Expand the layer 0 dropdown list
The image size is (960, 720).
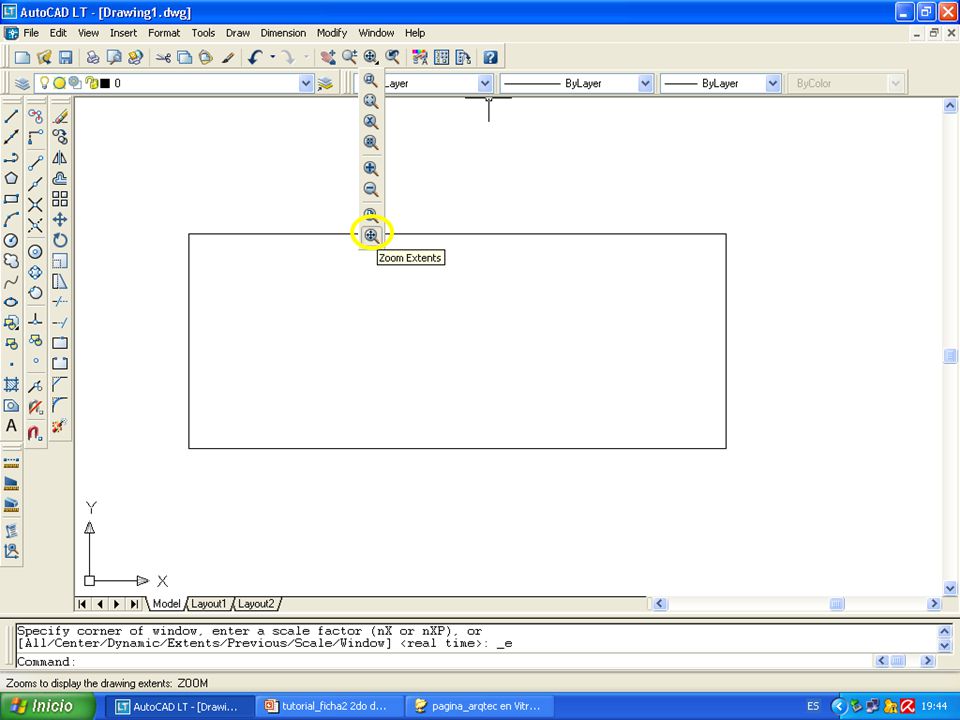(306, 83)
